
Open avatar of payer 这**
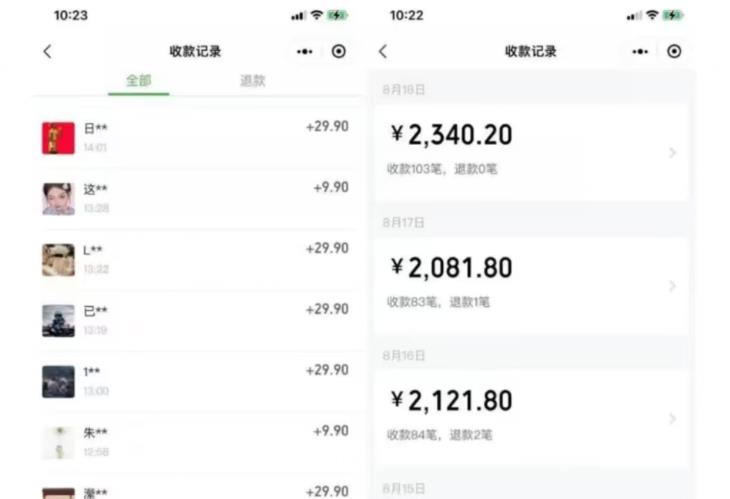[58, 198]
